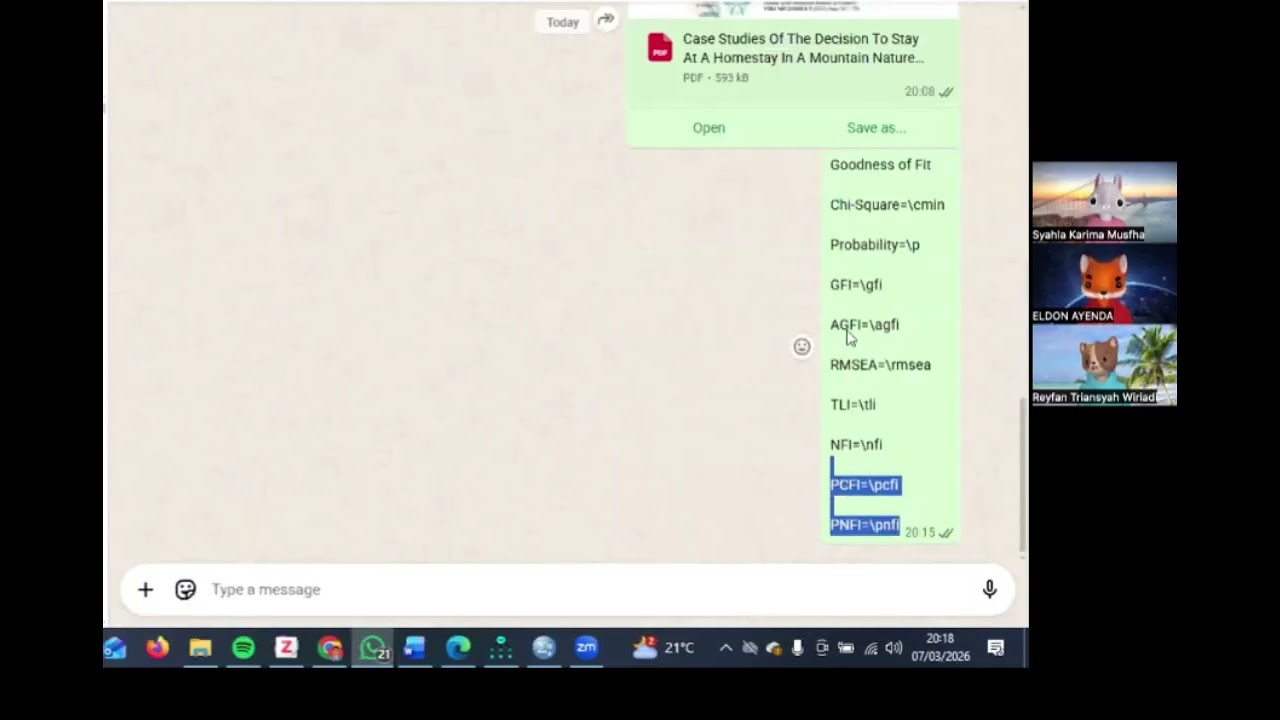Click the Outlook mail taskbar icon
The image size is (1280, 720).
(x=115, y=648)
